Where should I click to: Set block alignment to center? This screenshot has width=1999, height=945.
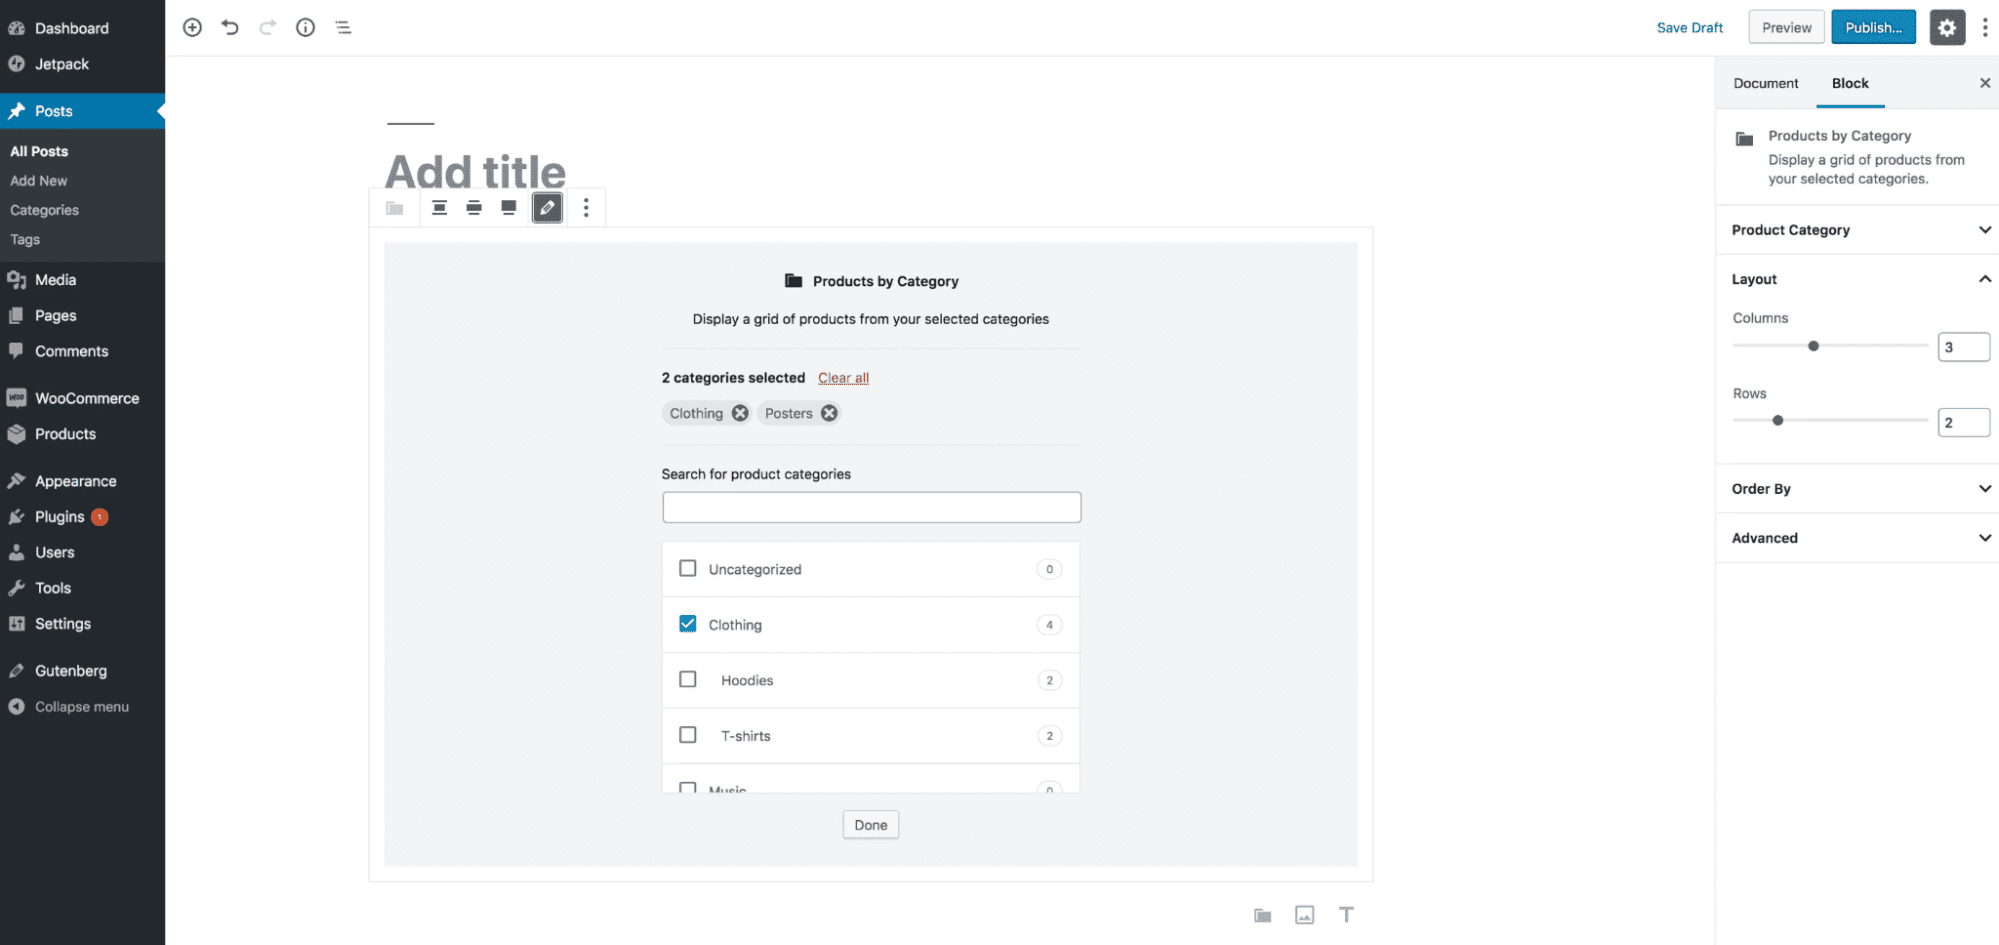439,208
